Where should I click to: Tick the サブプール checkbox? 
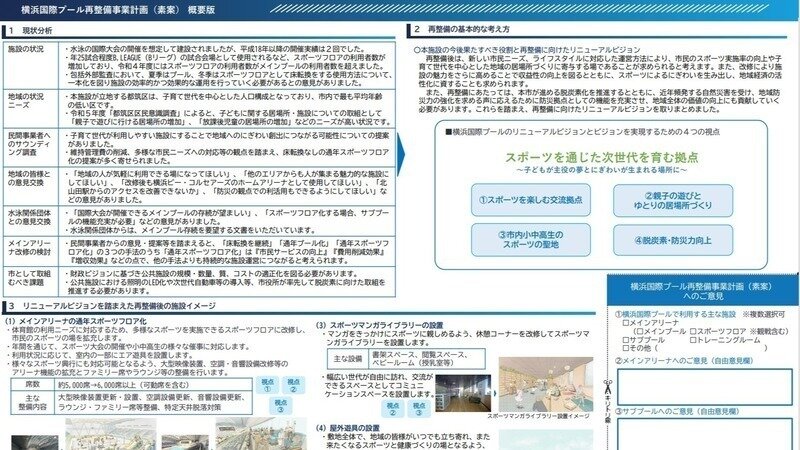[x=626, y=341]
